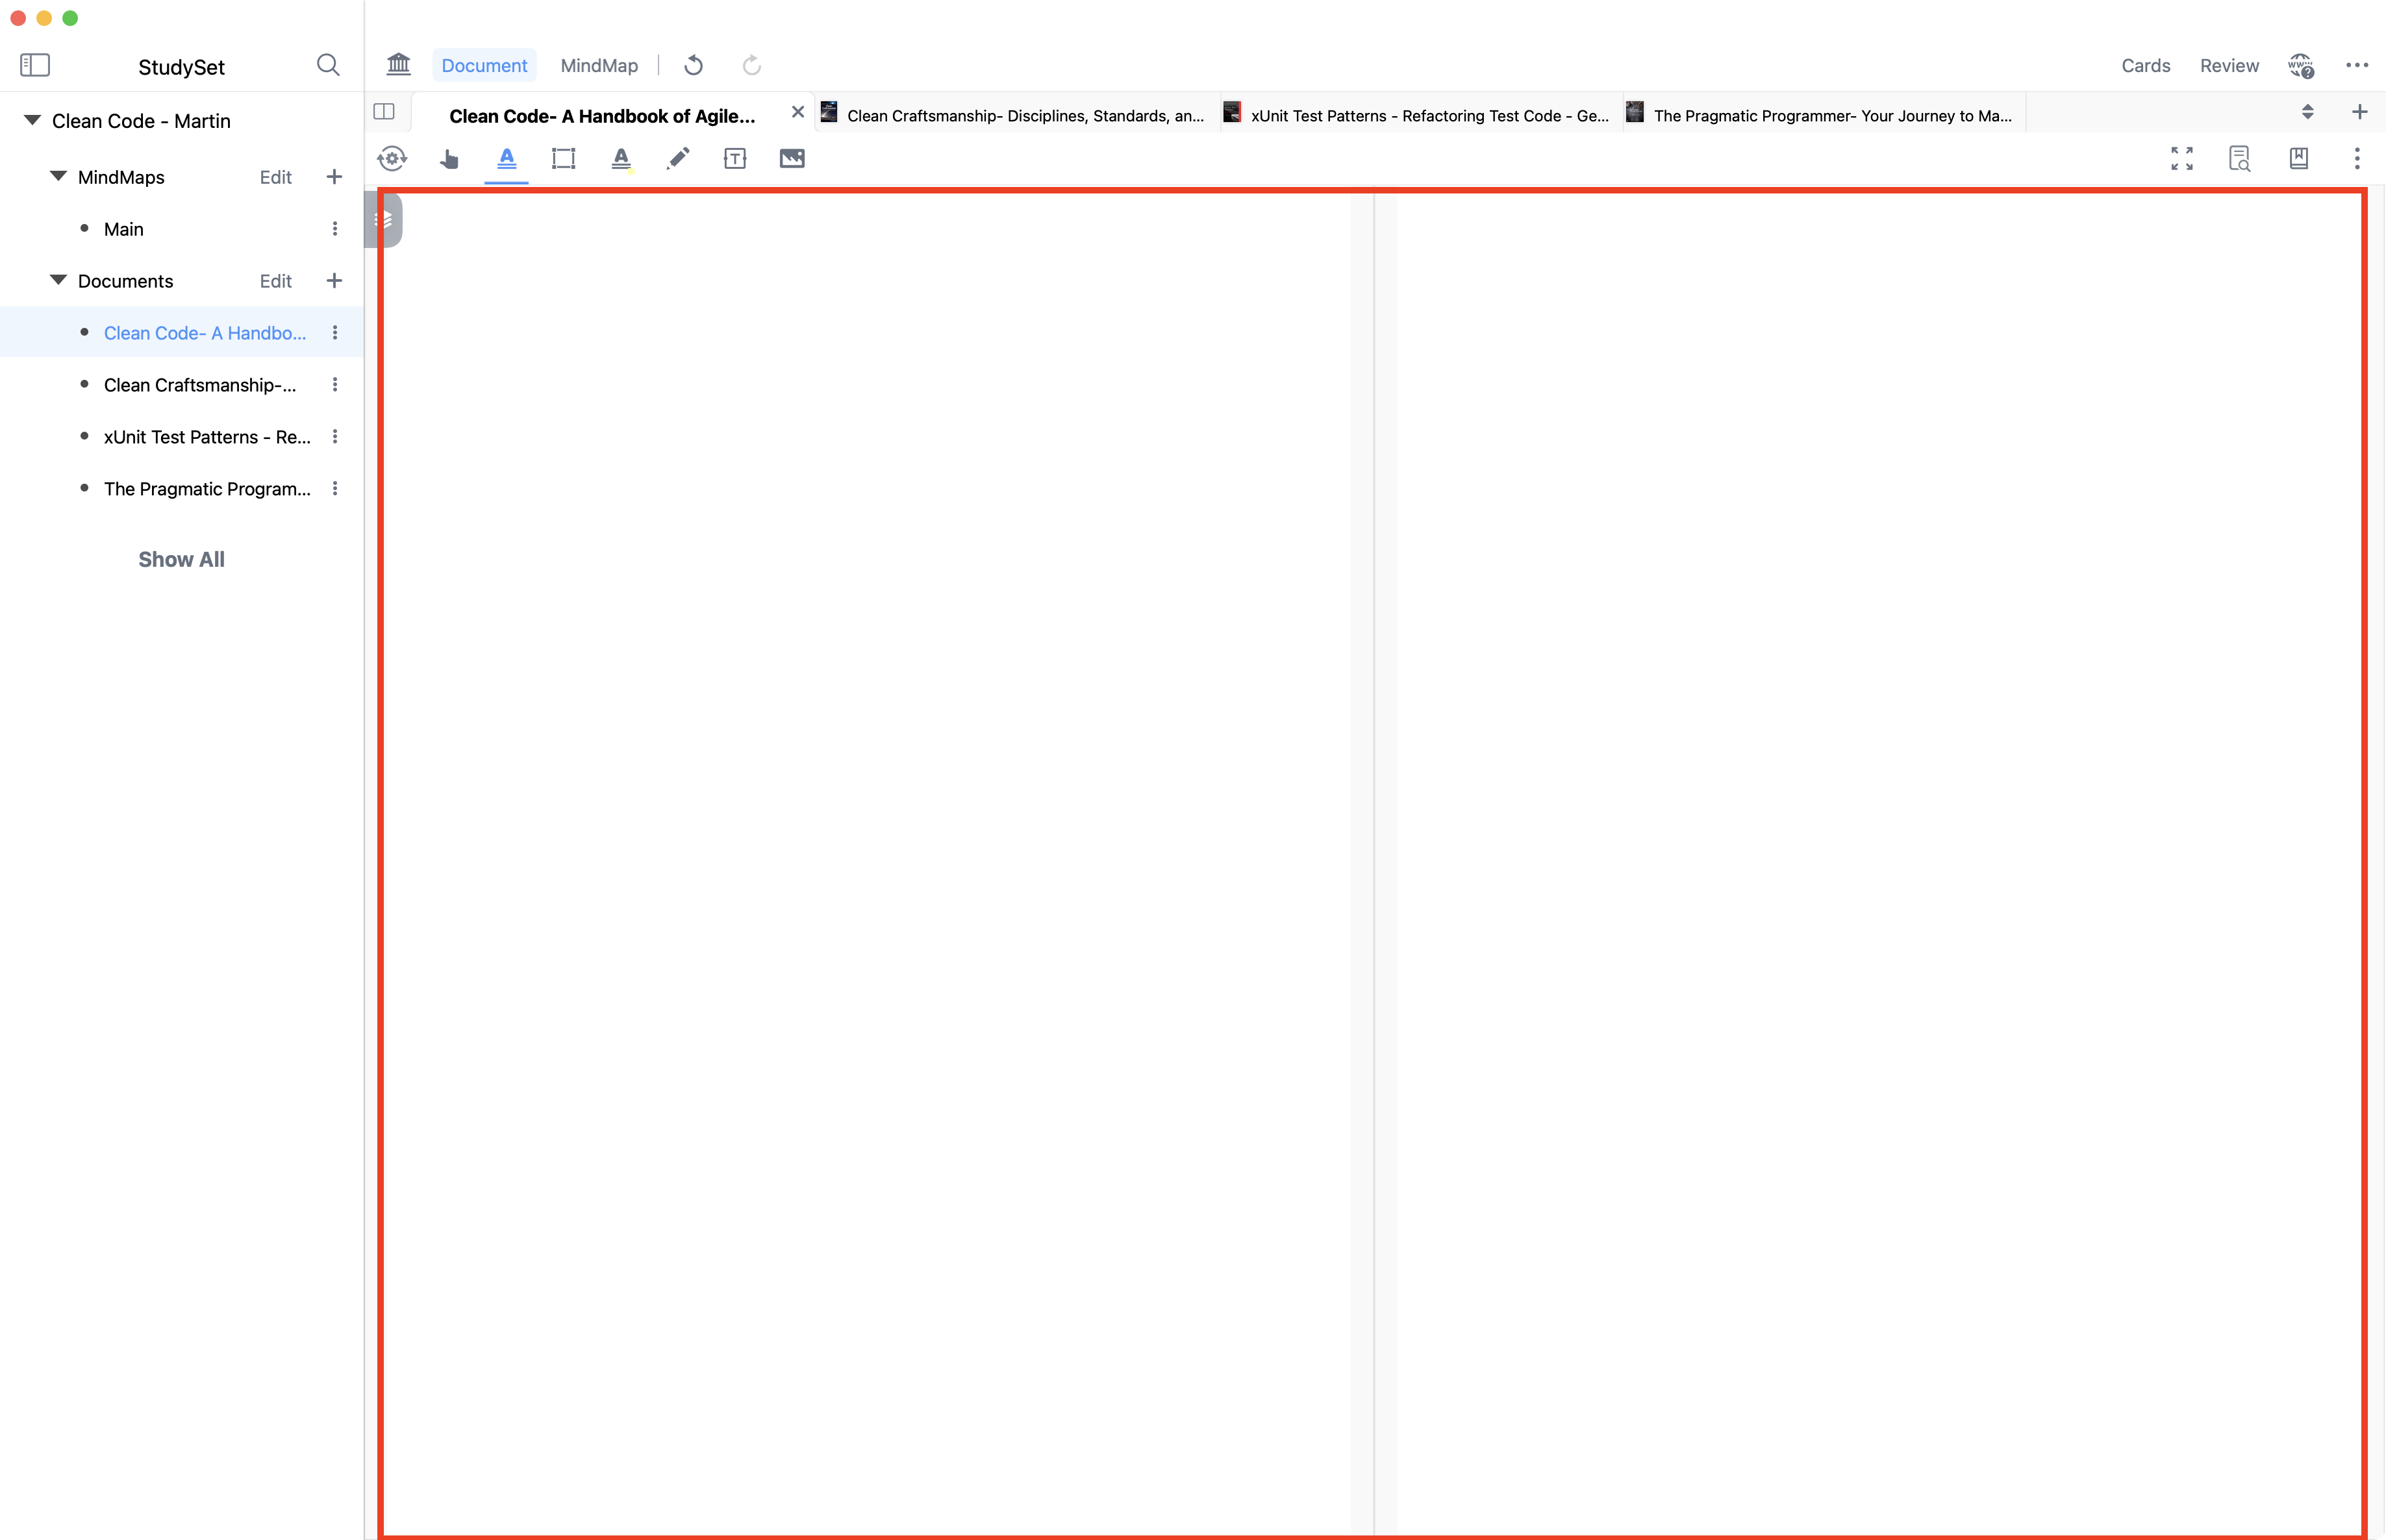Click the Show All button
Image resolution: width=2386 pixels, height=1540 pixels.
181,560
